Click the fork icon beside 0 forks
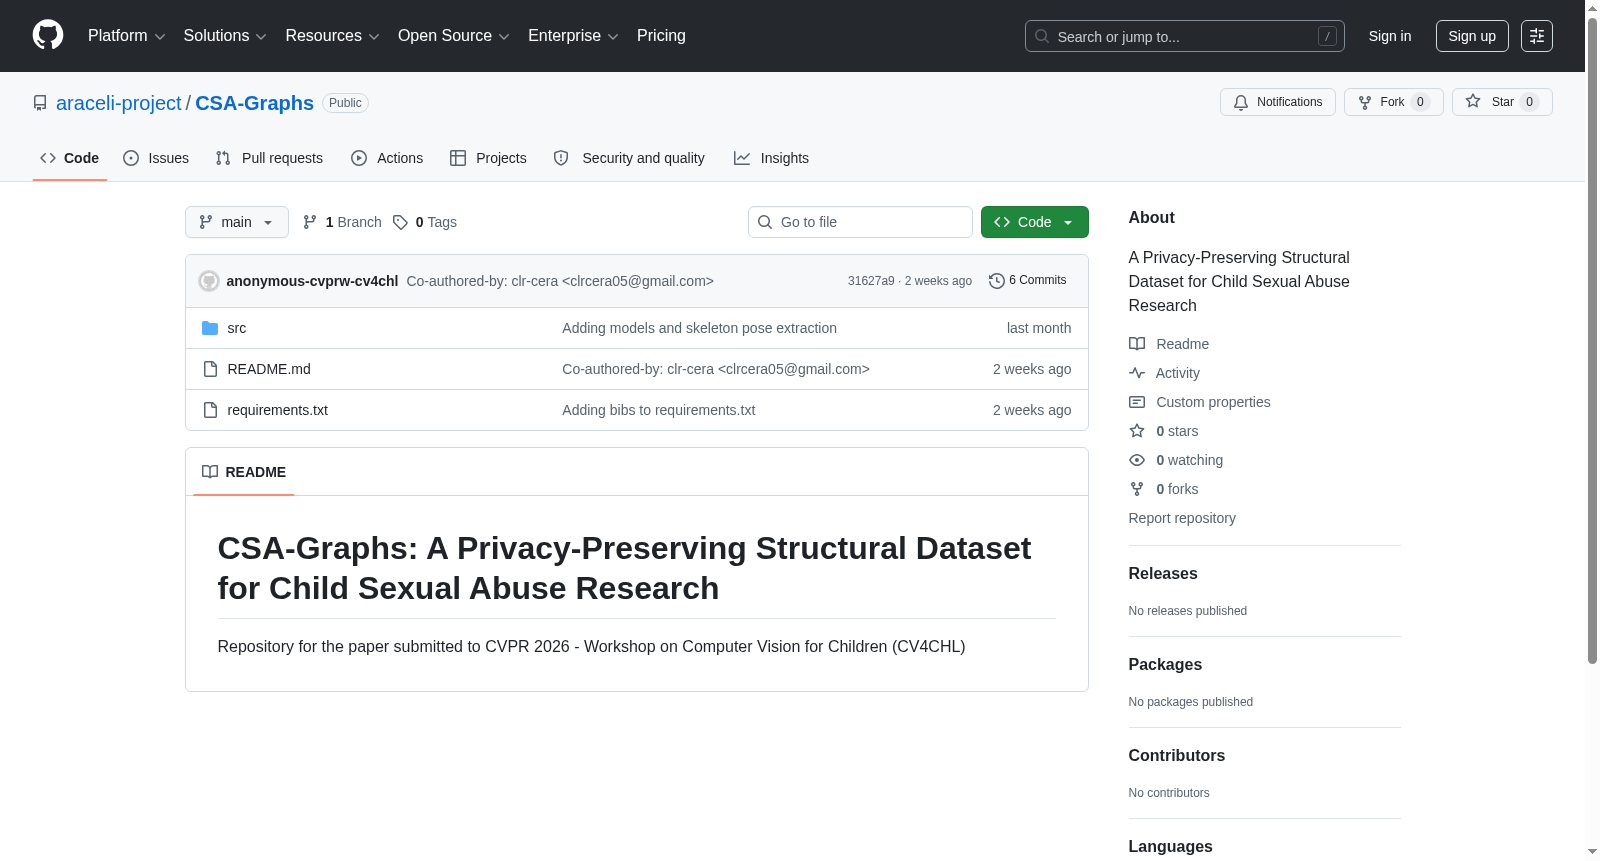This screenshot has width=1600, height=861. click(1137, 489)
